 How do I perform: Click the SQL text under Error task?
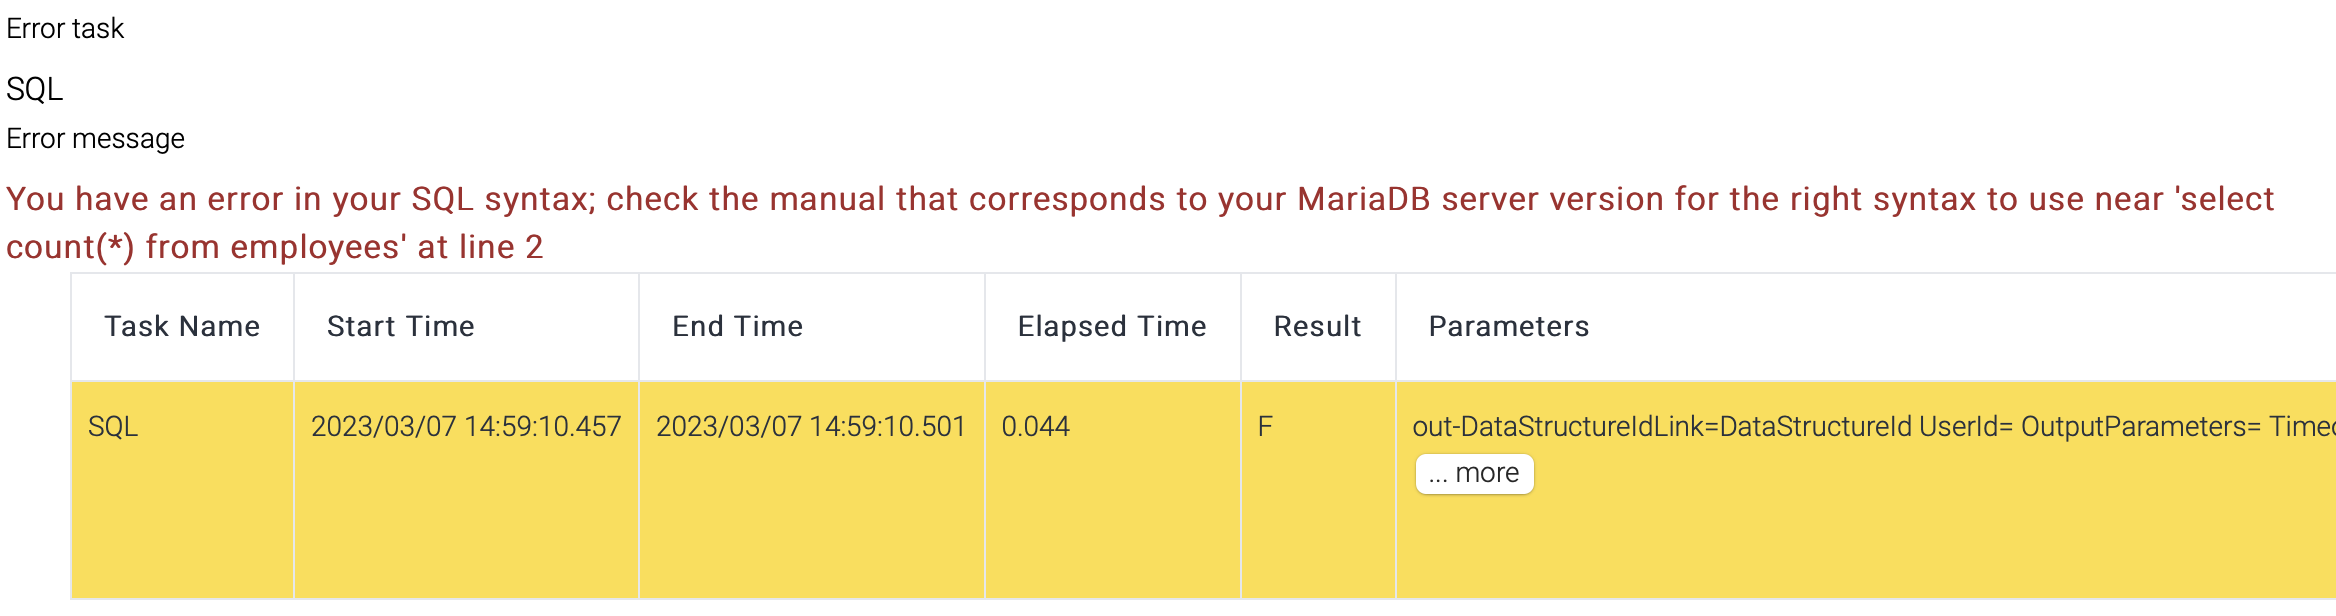tap(35, 90)
